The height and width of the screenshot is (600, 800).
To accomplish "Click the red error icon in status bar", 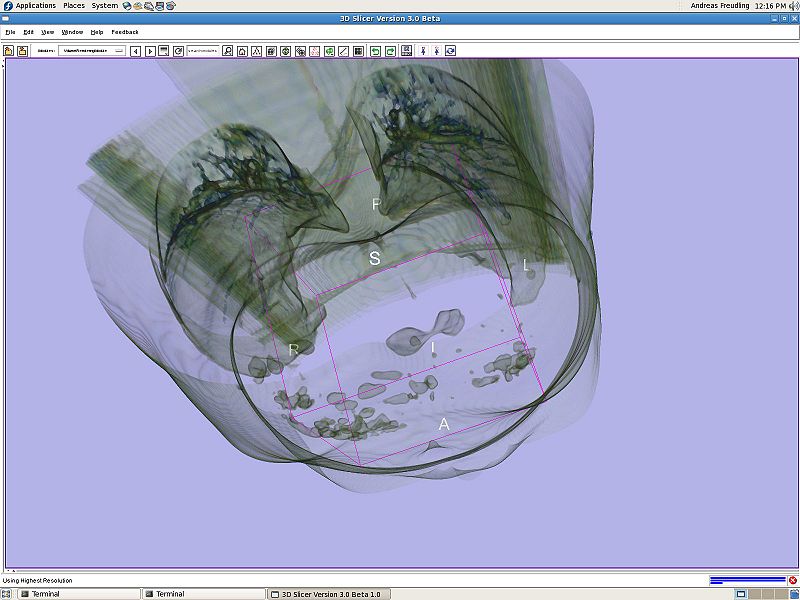I will 792,580.
